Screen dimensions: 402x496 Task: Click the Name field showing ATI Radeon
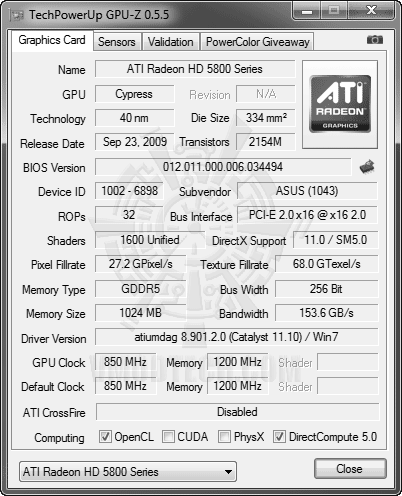point(195,69)
